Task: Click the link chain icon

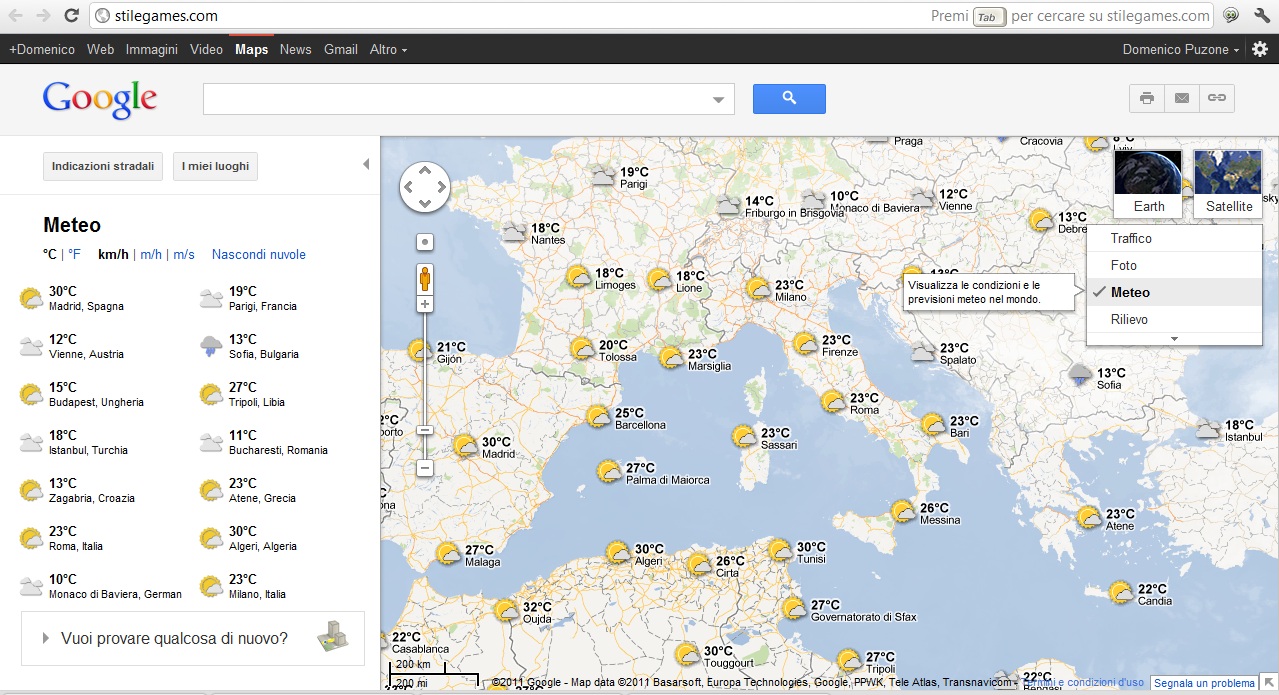Action: tap(1216, 98)
